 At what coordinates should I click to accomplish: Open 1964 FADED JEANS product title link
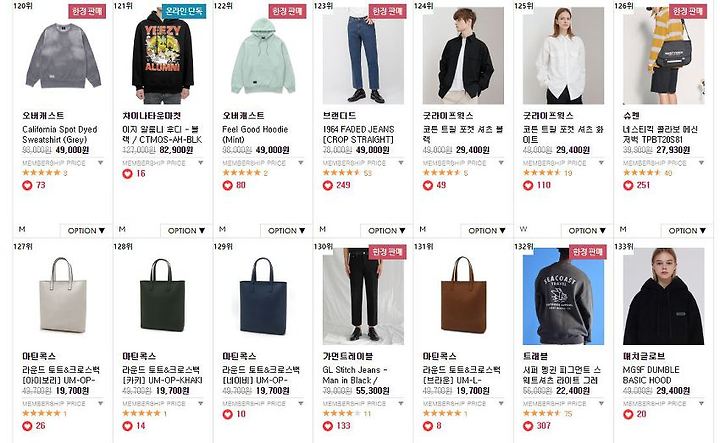[x=358, y=135]
